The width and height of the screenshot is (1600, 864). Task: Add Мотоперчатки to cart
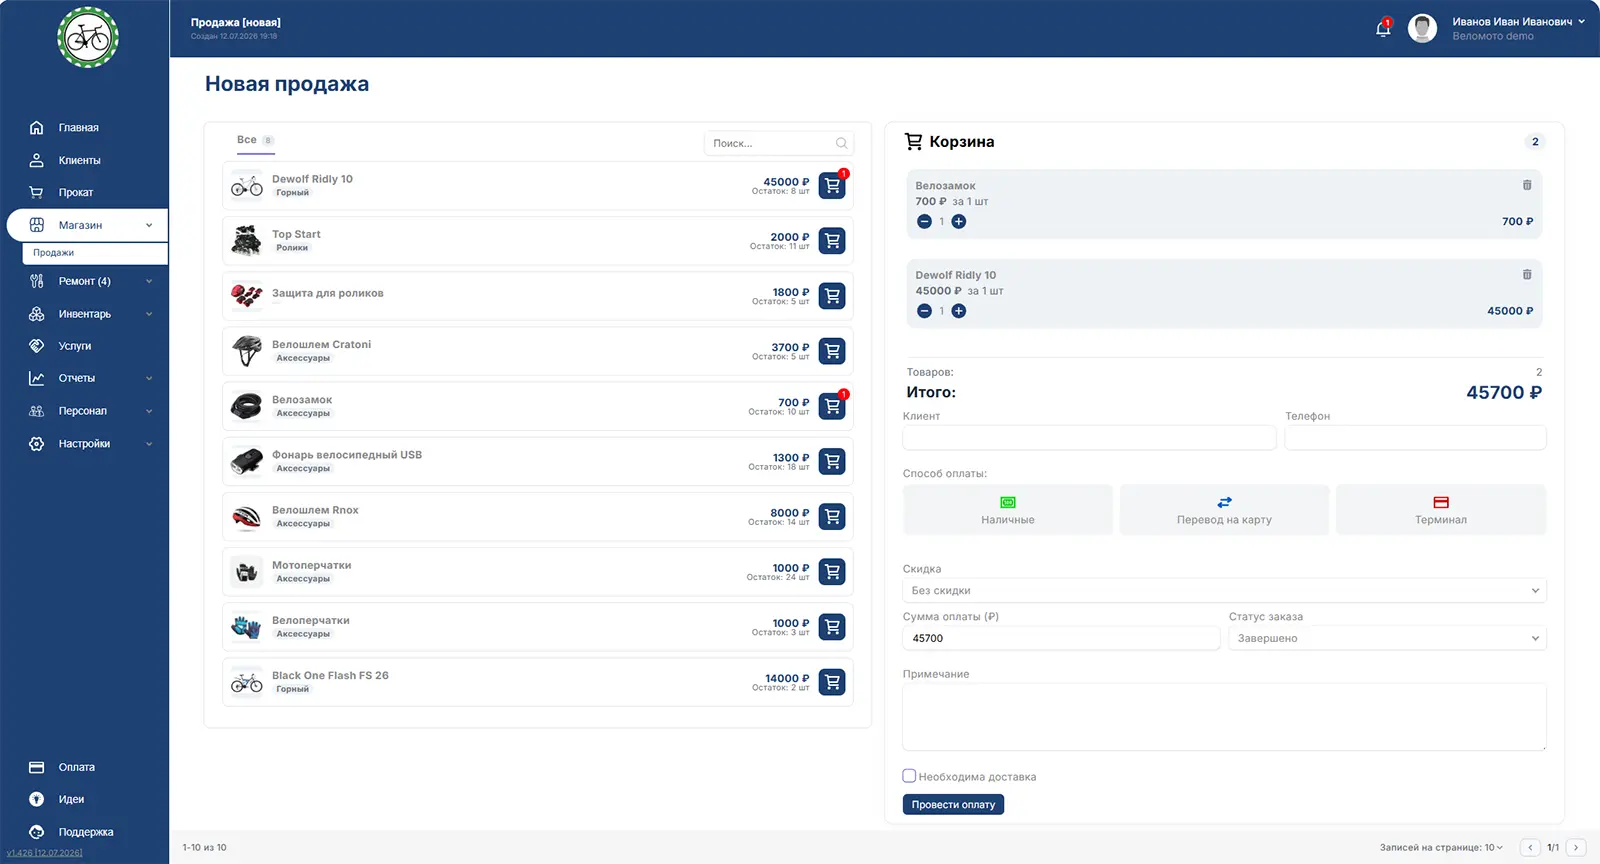click(x=832, y=572)
